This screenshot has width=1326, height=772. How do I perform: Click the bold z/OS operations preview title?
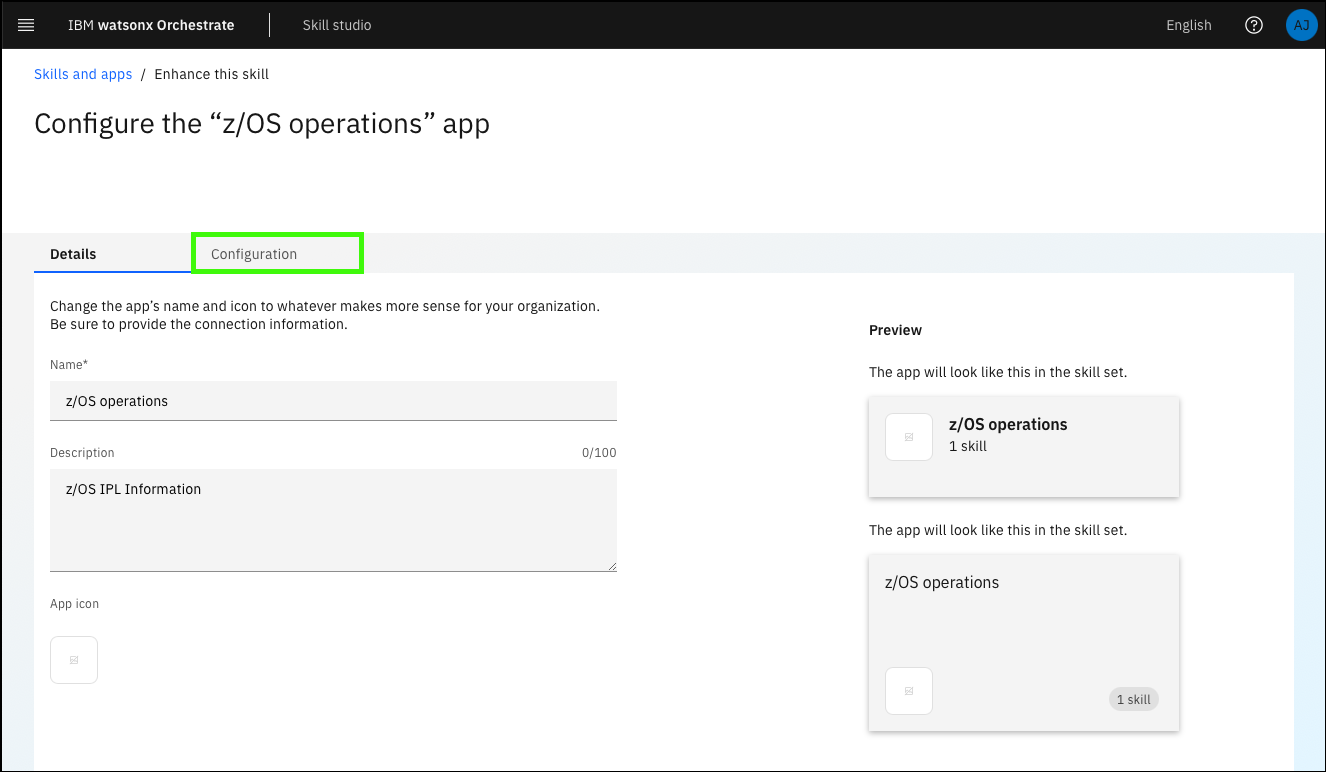1008,424
